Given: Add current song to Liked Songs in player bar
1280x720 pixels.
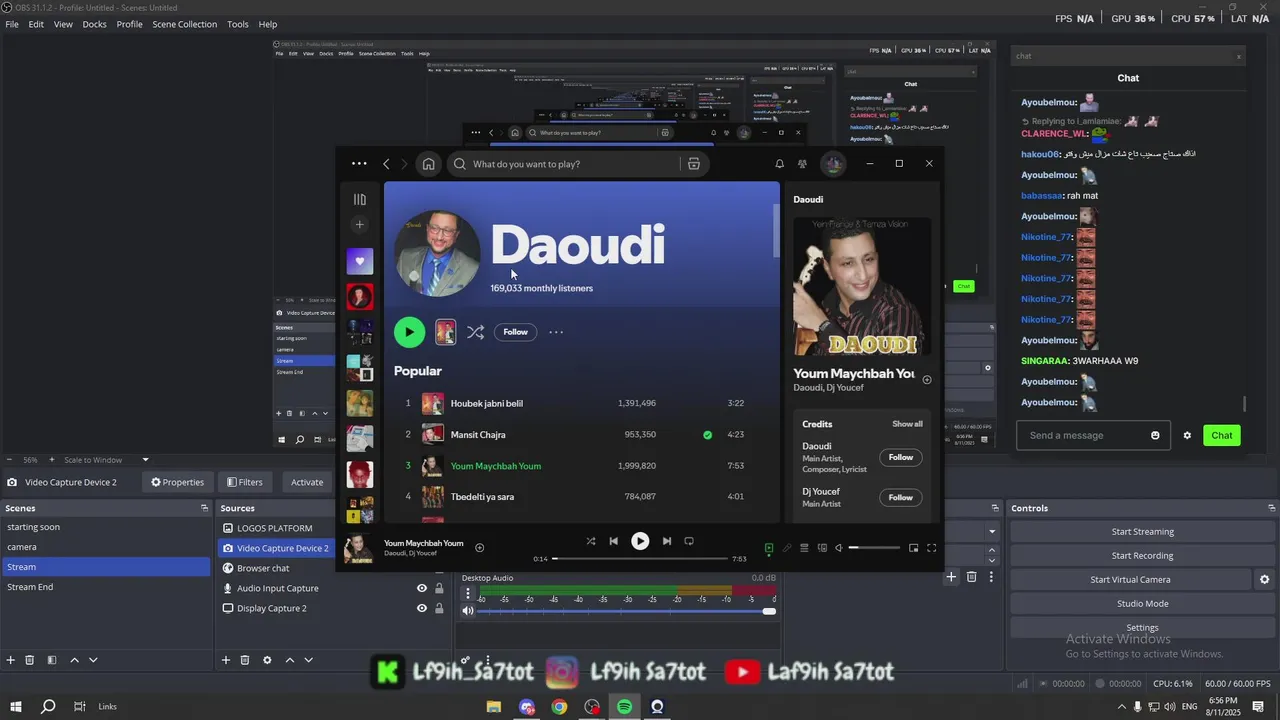Looking at the screenshot, I should click(x=479, y=547).
